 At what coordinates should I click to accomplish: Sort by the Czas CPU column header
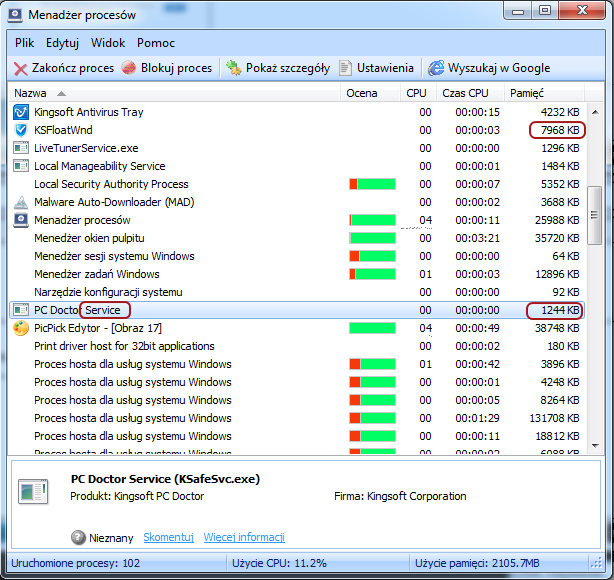(470, 93)
